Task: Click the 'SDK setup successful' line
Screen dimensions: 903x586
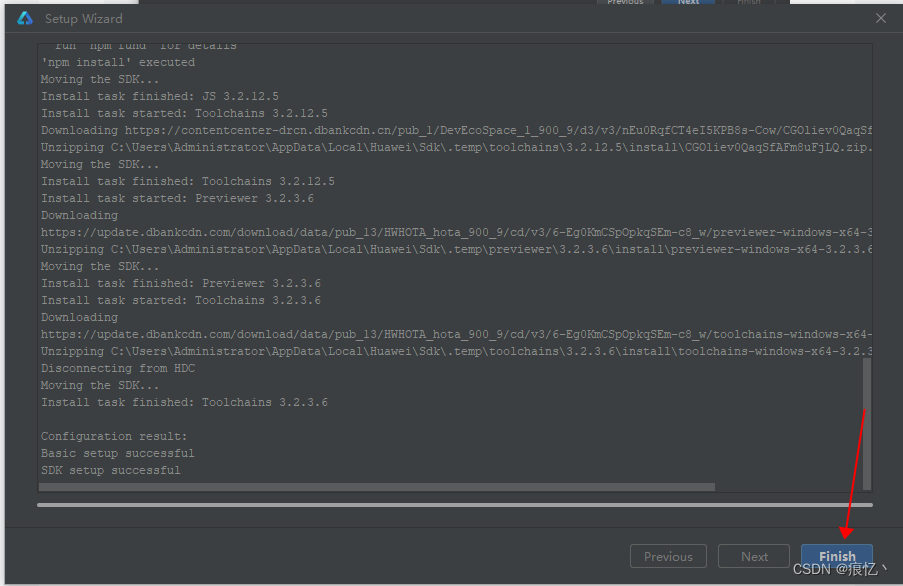Action: point(111,470)
